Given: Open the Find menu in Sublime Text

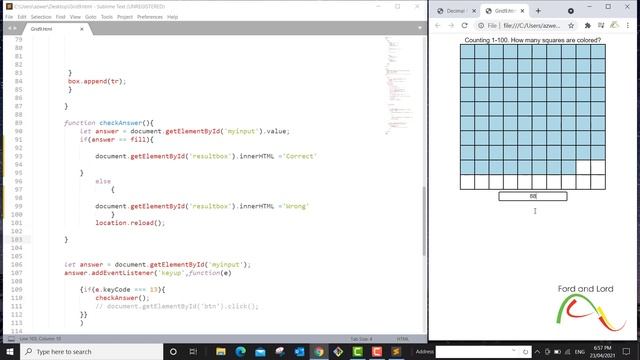Looking at the screenshot, I should click(x=60, y=17).
